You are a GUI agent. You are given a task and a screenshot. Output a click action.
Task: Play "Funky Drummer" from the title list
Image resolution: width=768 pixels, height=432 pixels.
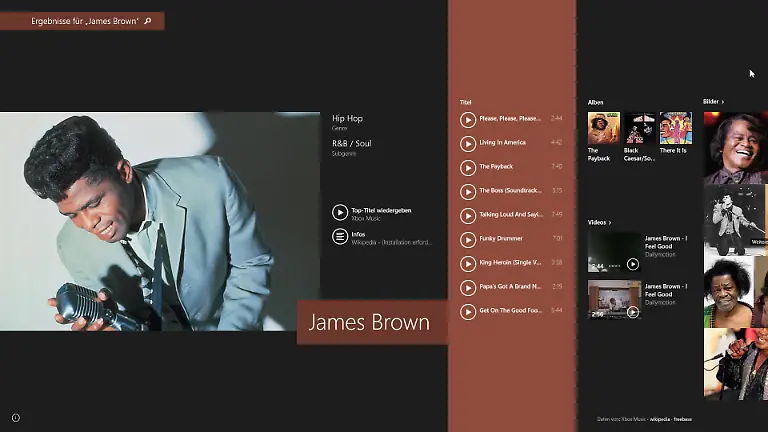tap(468, 239)
